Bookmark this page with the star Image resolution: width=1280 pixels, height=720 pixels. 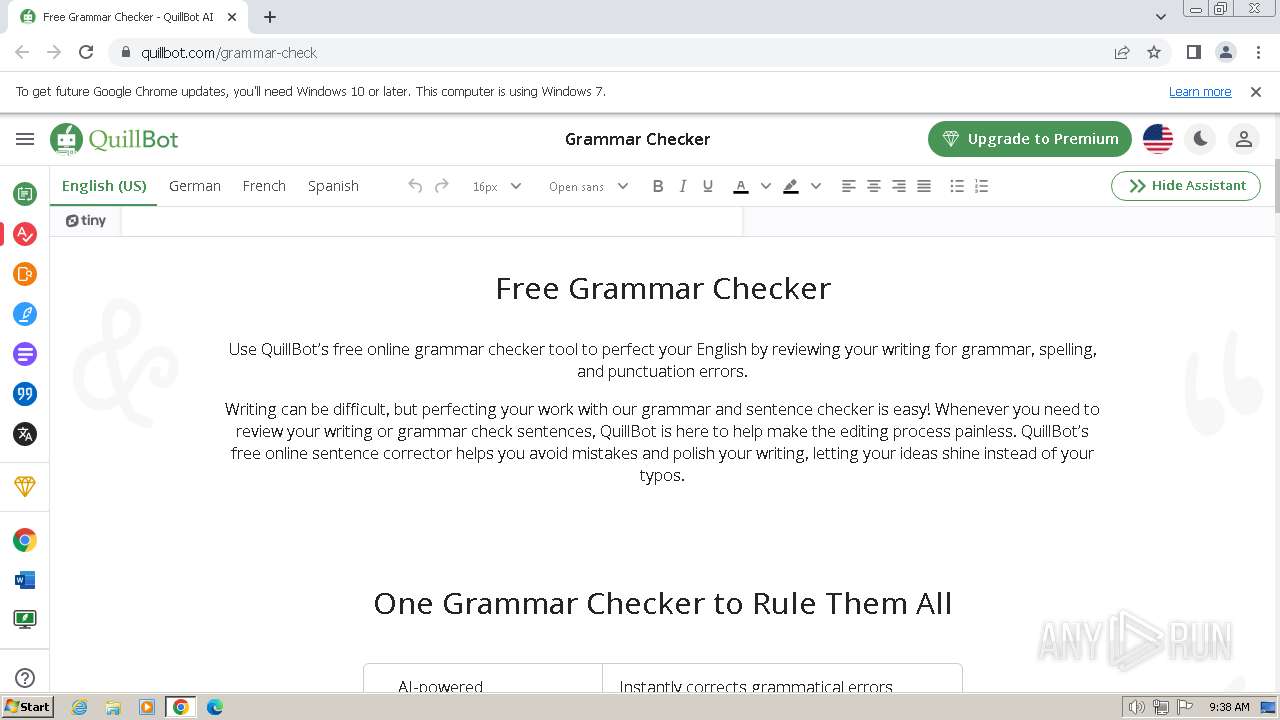pyautogui.click(x=1154, y=52)
